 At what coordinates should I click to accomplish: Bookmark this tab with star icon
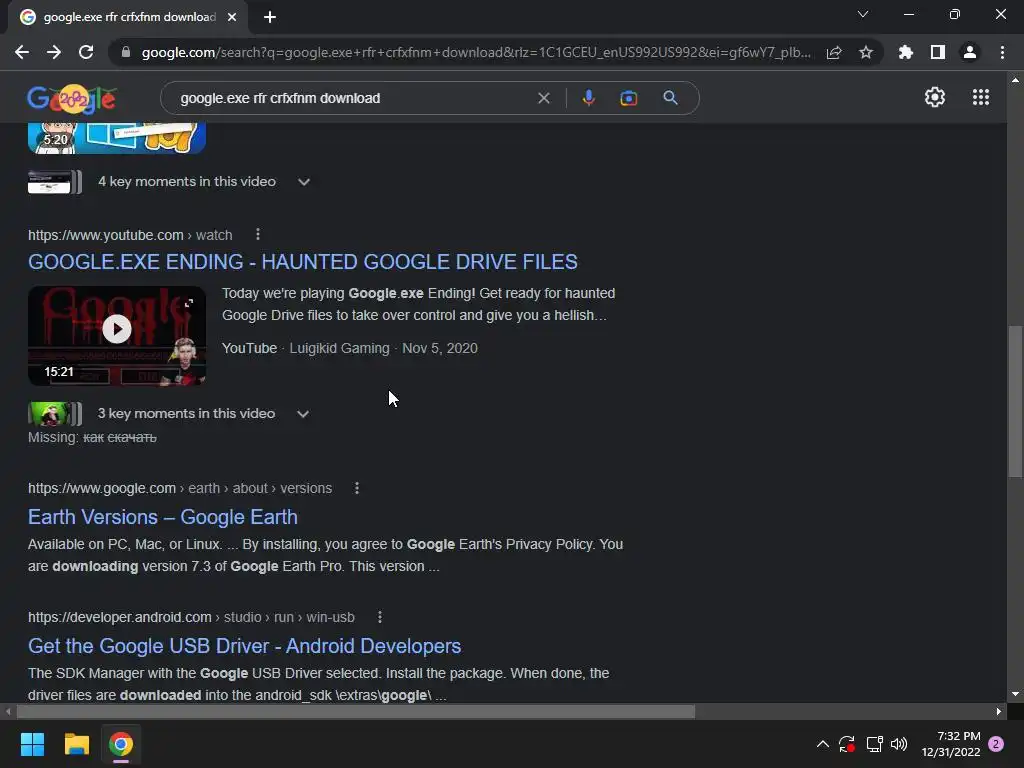pyautogui.click(x=866, y=52)
